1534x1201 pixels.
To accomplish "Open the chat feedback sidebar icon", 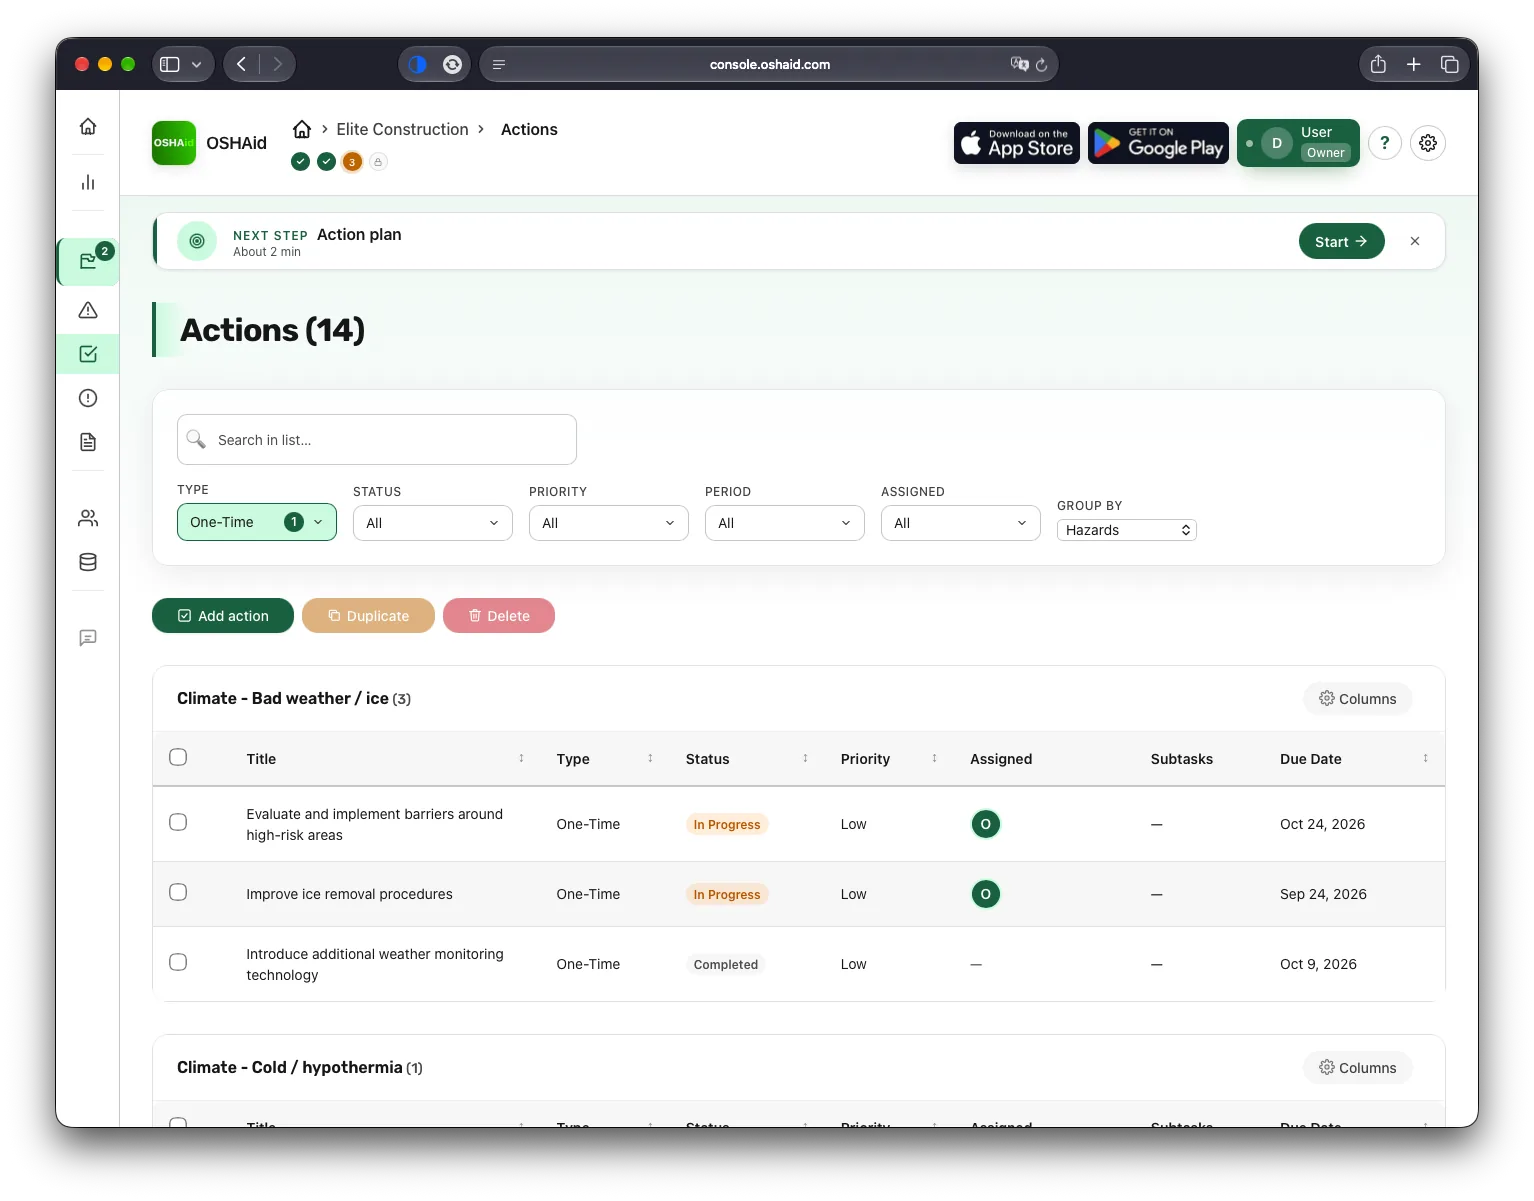I will (x=88, y=638).
